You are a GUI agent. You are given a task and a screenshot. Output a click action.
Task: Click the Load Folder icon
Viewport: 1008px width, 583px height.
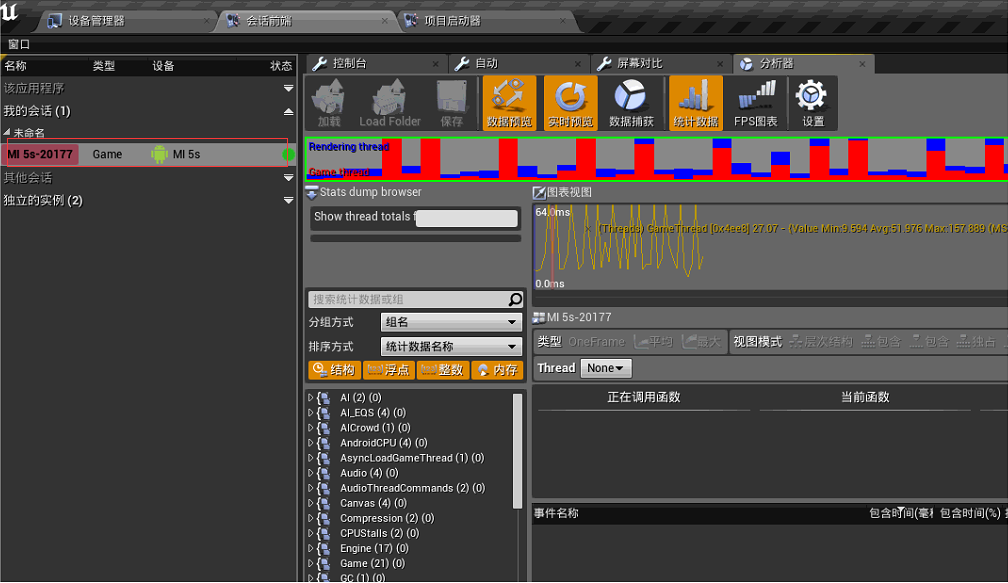click(x=388, y=102)
